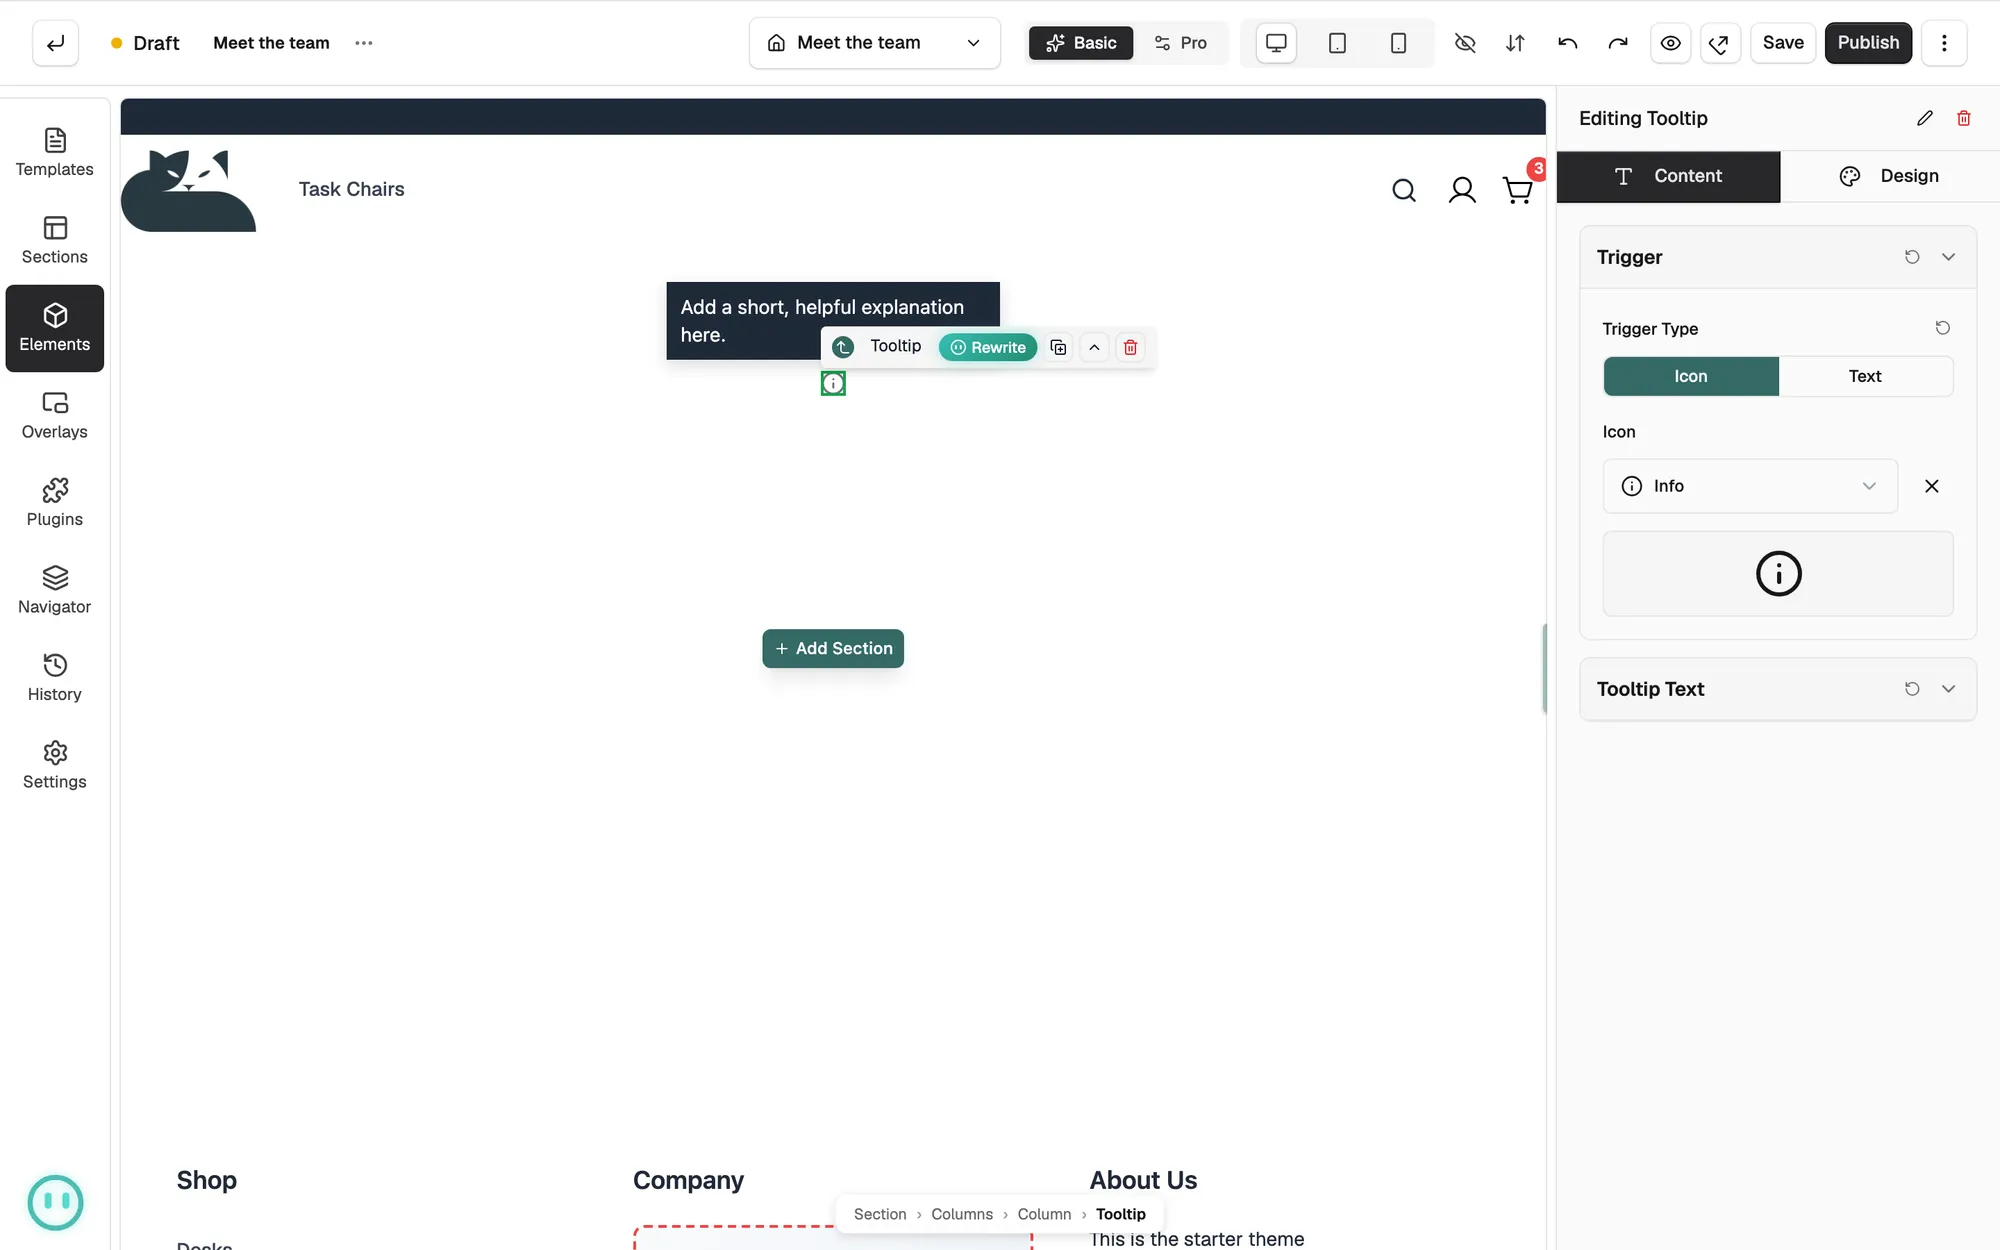This screenshot has height=1250, width=2000.
Task: Switch to the Content tab
Action: tap(1668, 176)
